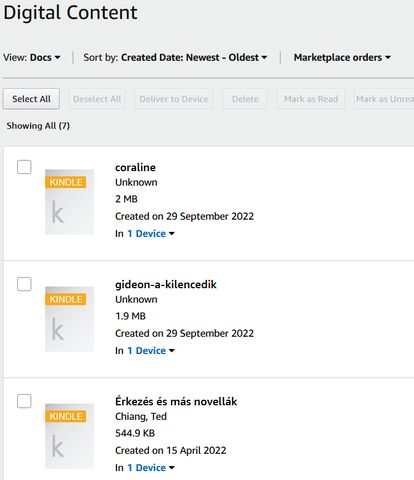Open the Érkezés és más novellák title

point(176,401)
